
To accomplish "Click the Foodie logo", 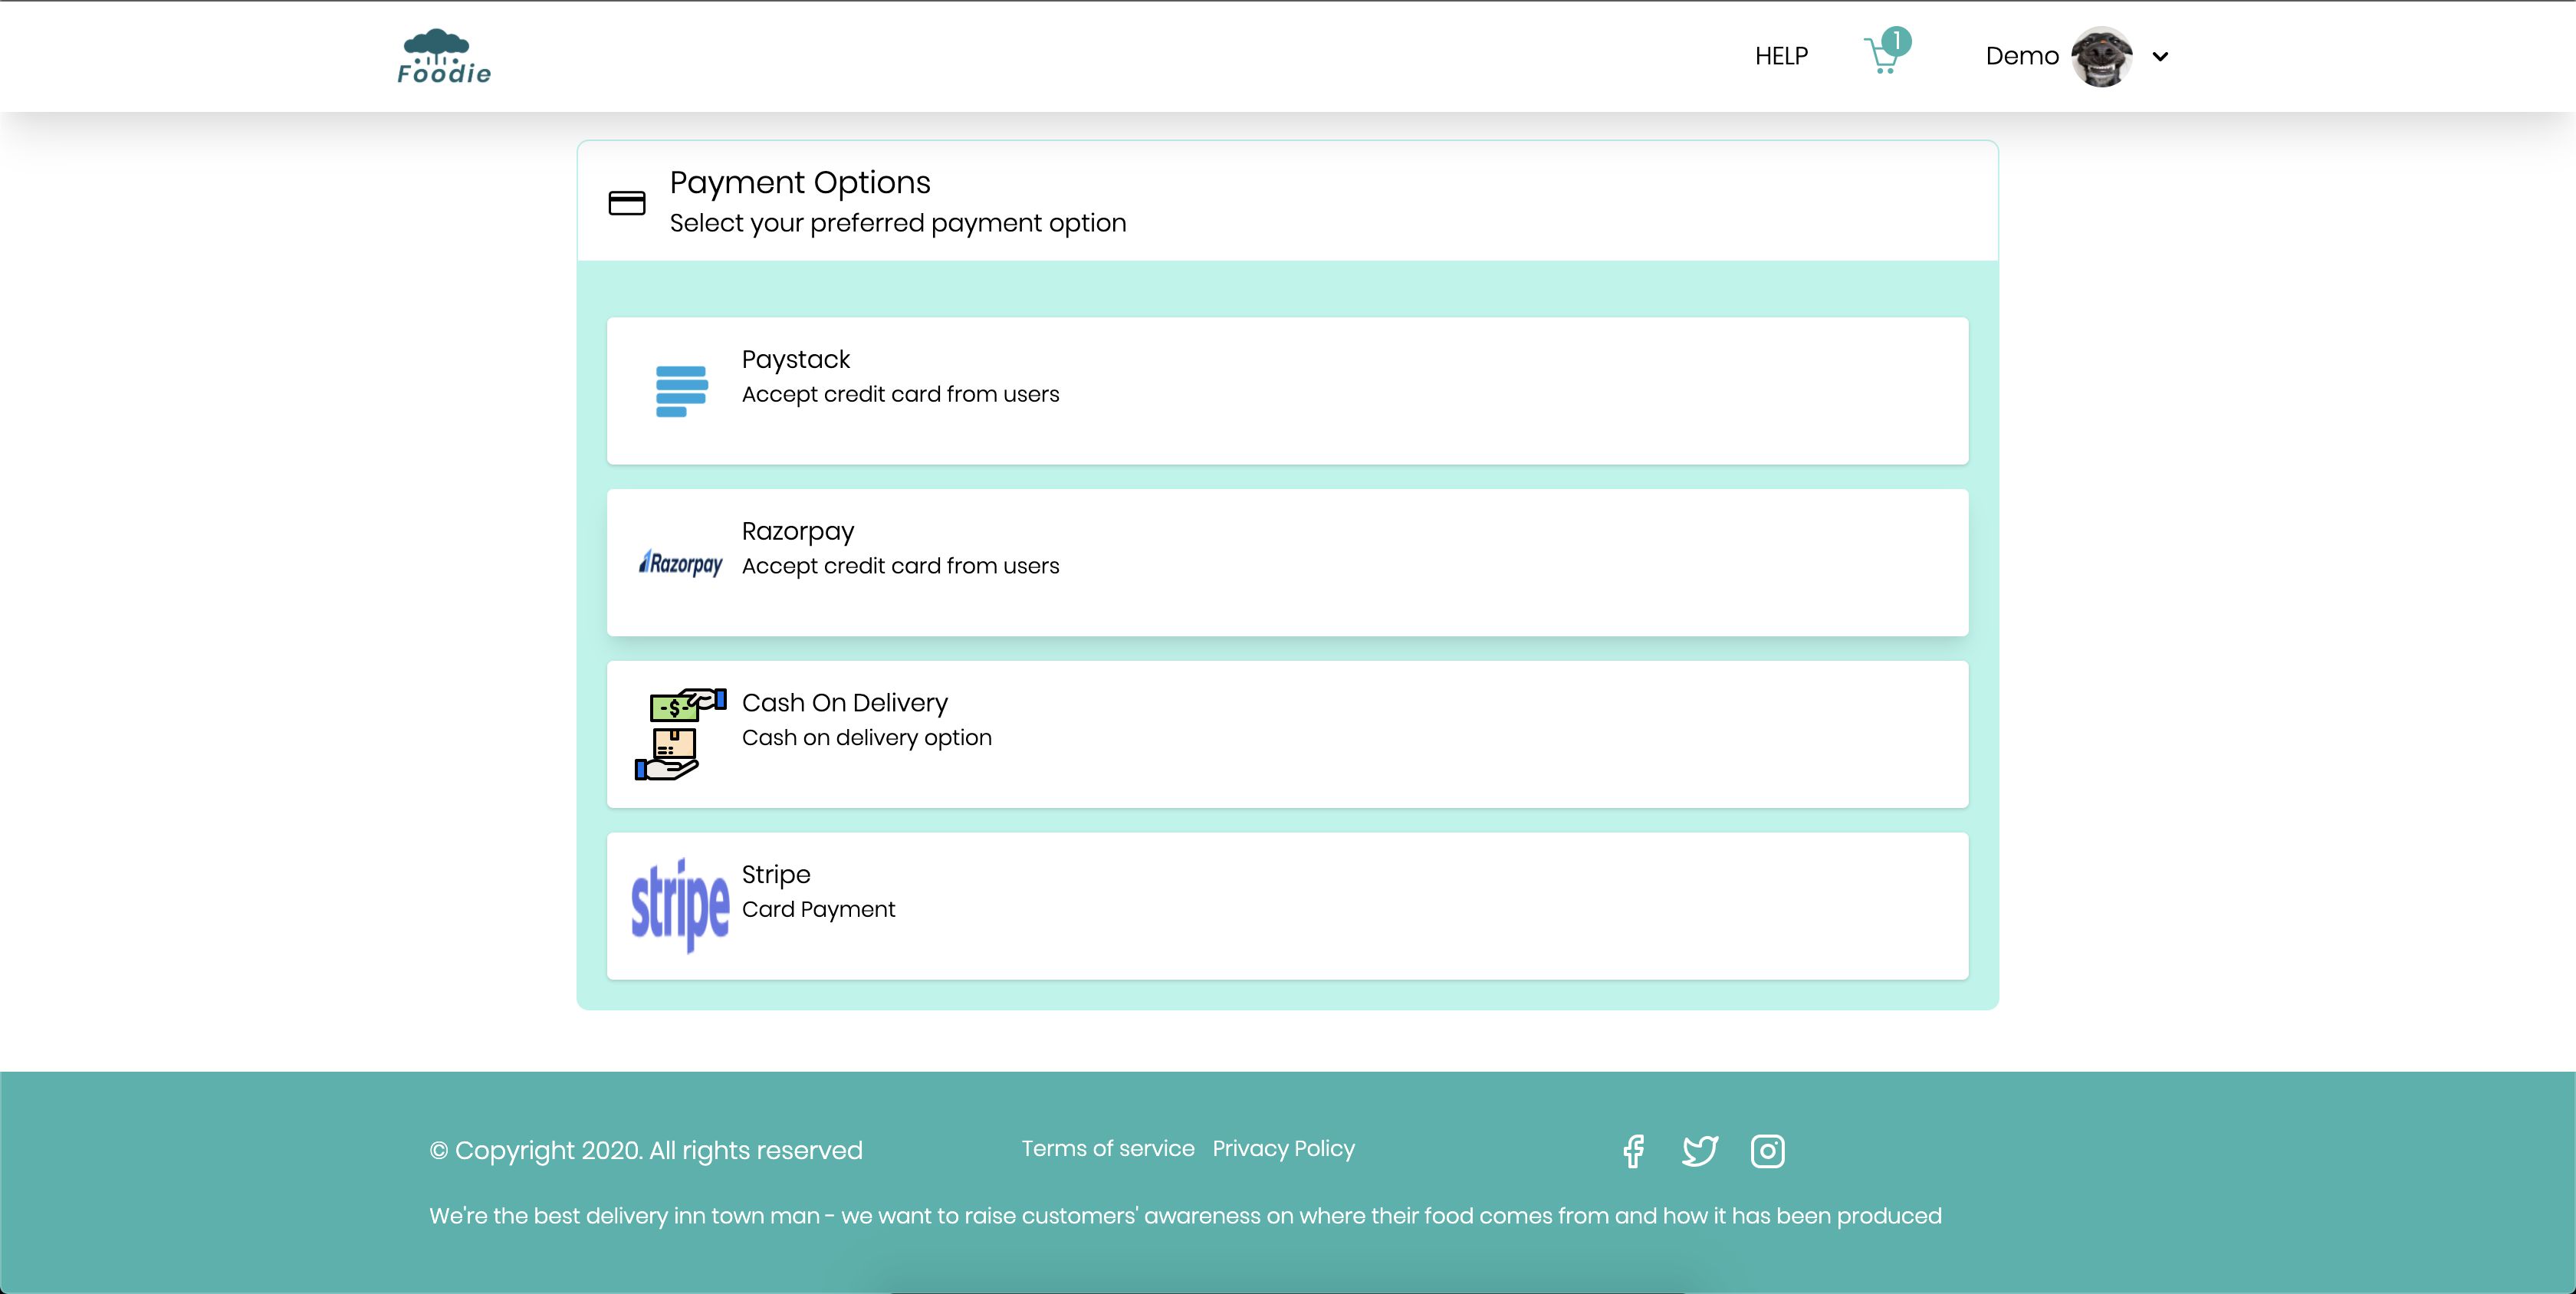I will pos(444,57).
